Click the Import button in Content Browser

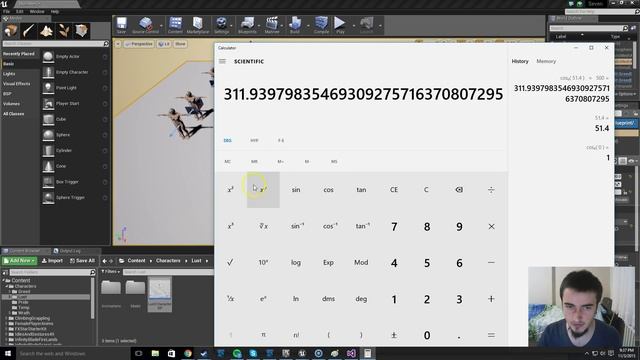coord(52,260)
